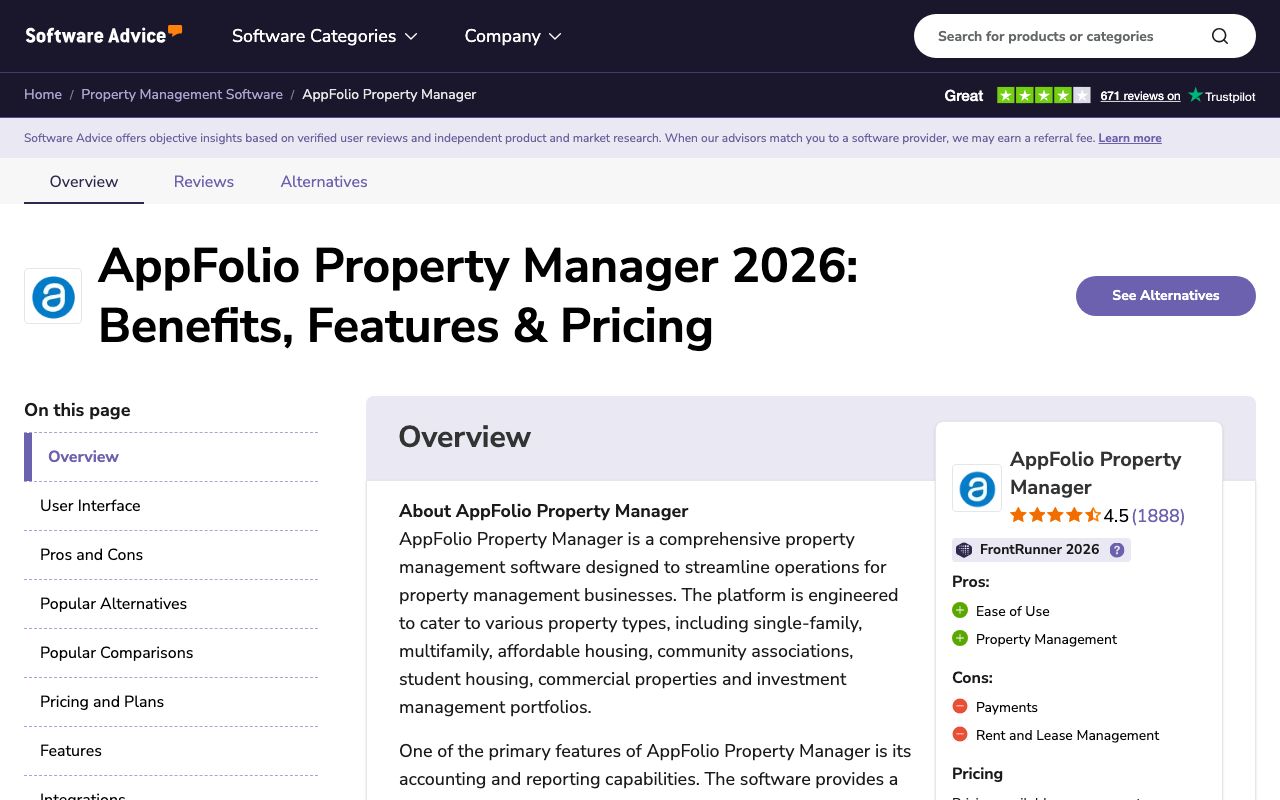Viewport: 1280px width, 800px height.
Task: Click the Learn more disclosure link
Action: [x=1130, y=138]
